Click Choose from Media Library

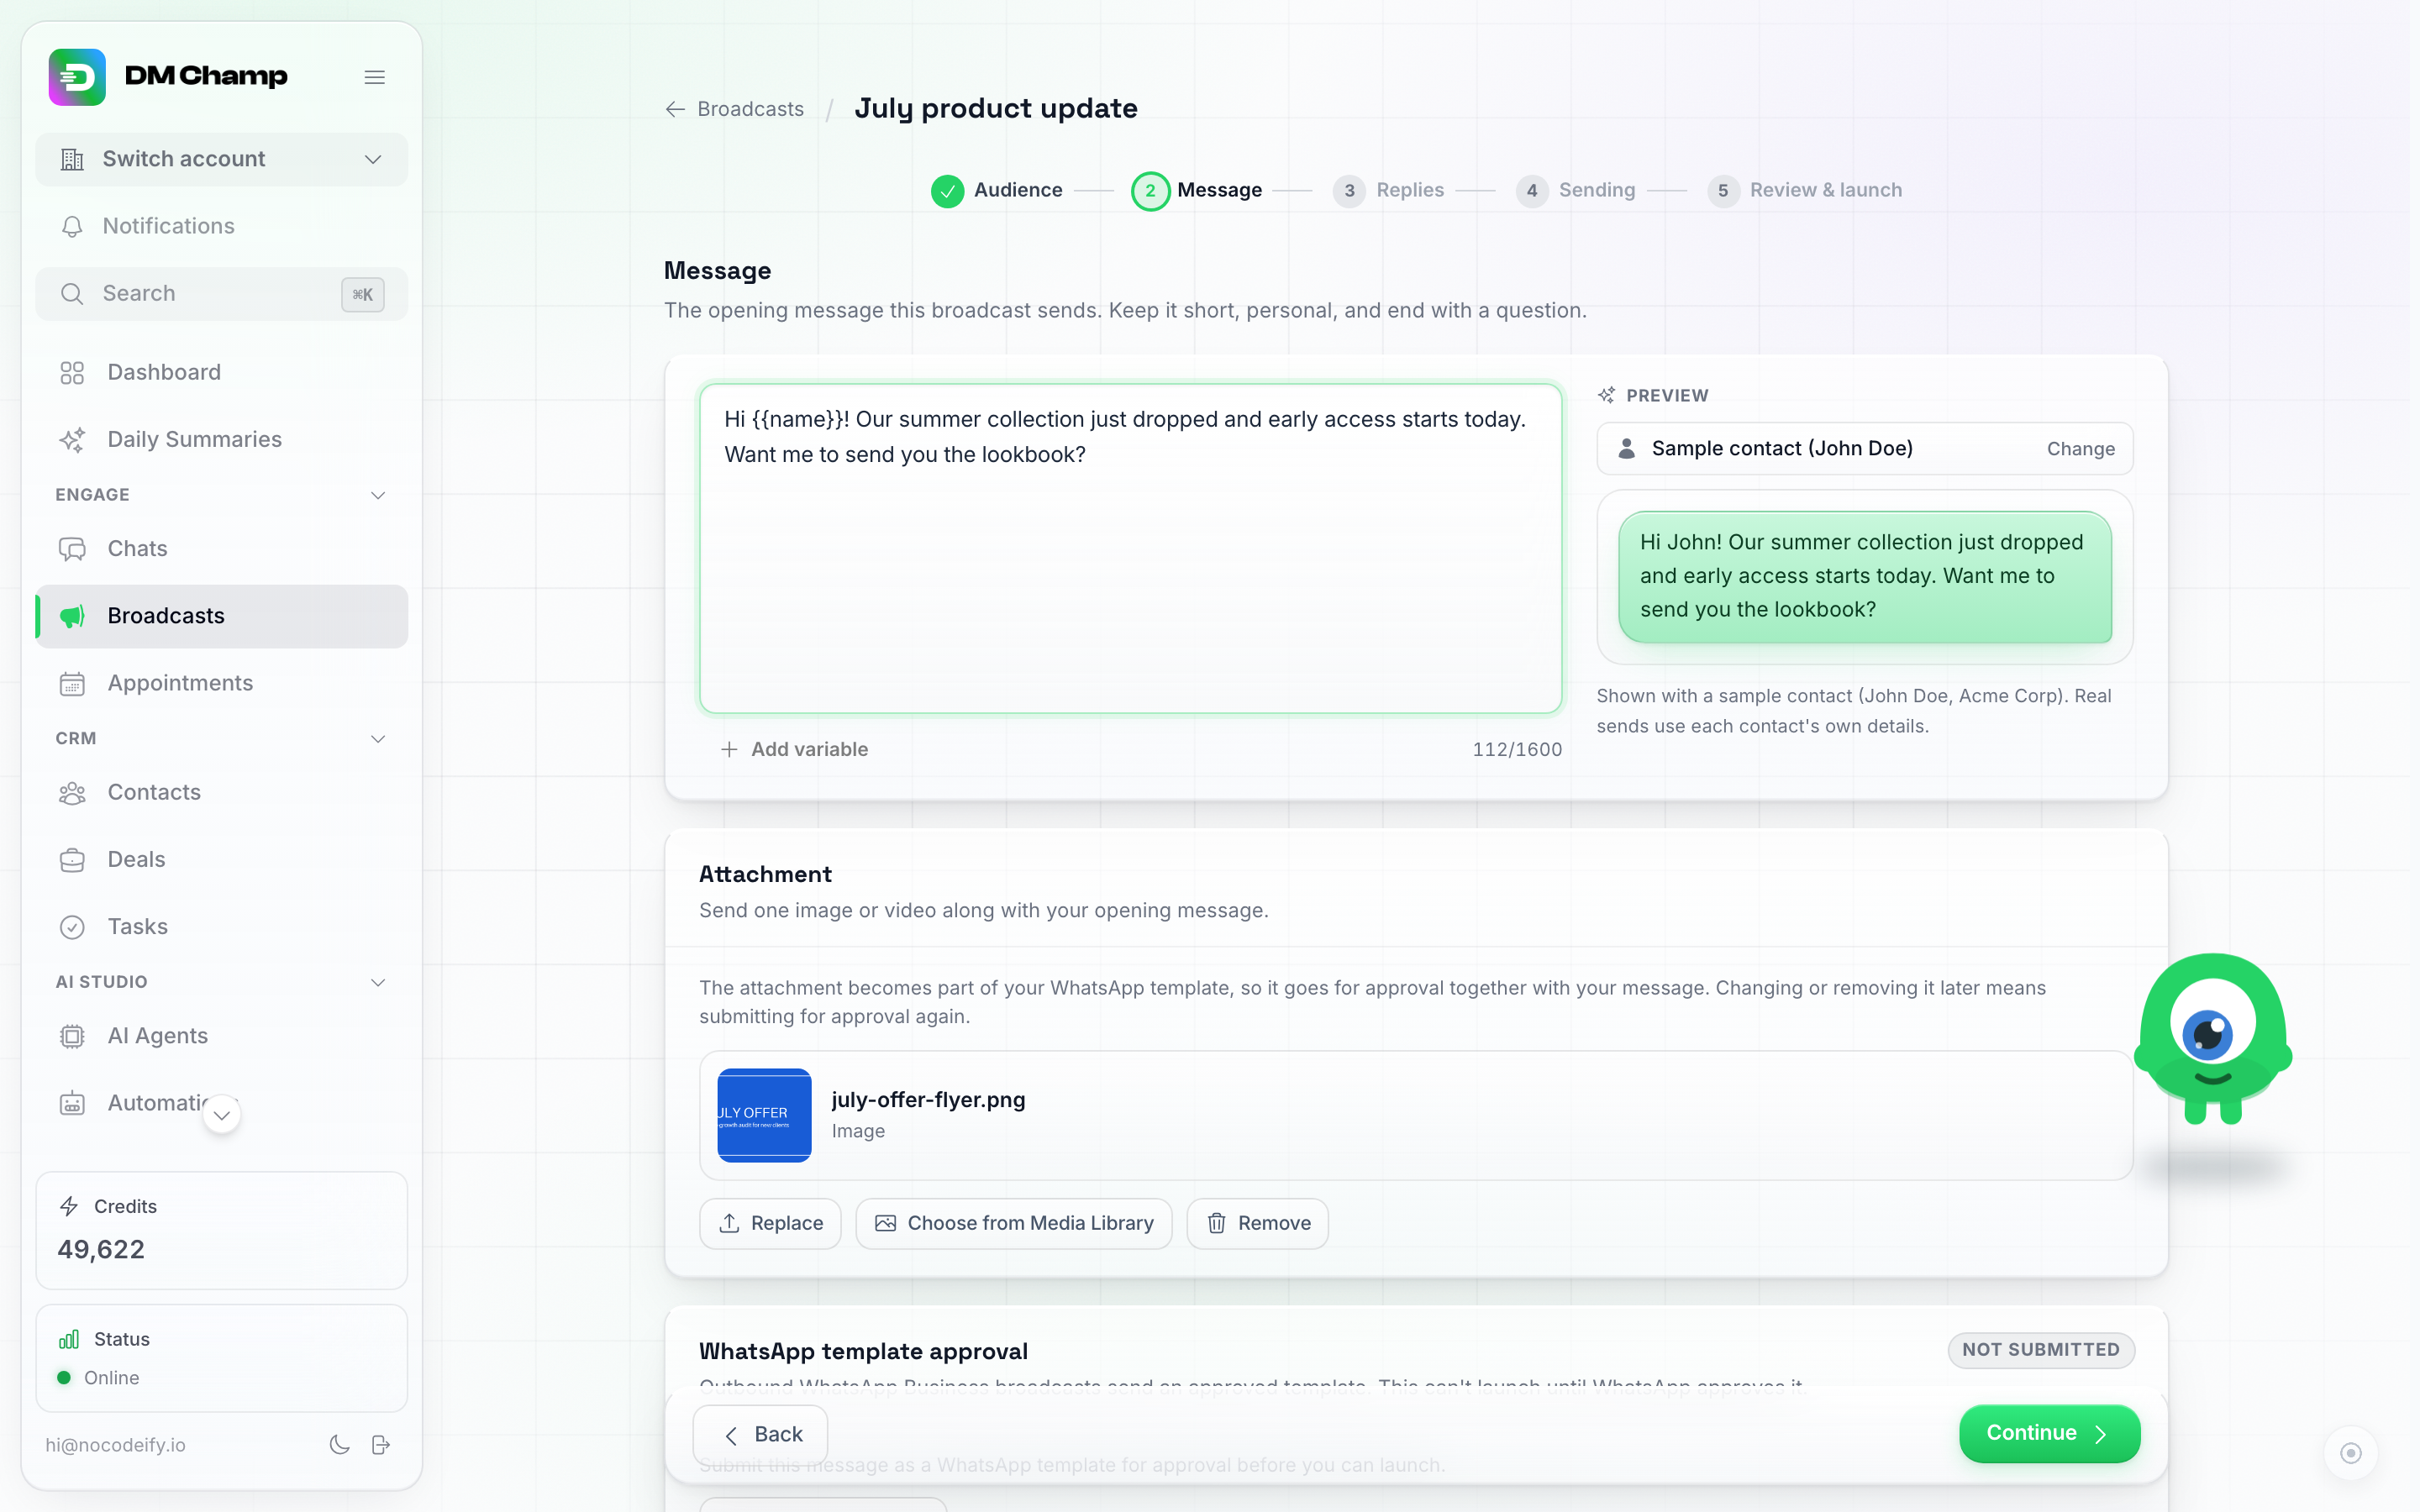pyautogui.click(x=1014, y=1223)
